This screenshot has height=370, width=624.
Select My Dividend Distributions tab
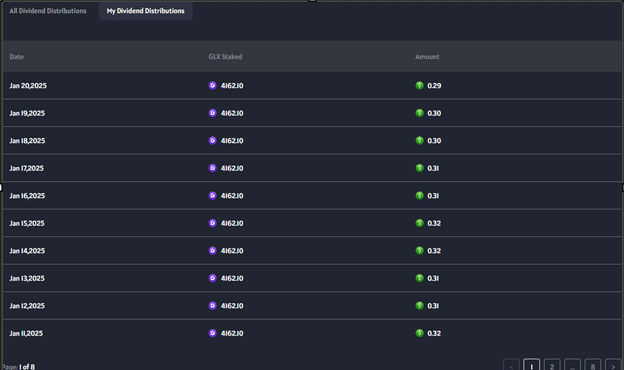coord(146,11)
